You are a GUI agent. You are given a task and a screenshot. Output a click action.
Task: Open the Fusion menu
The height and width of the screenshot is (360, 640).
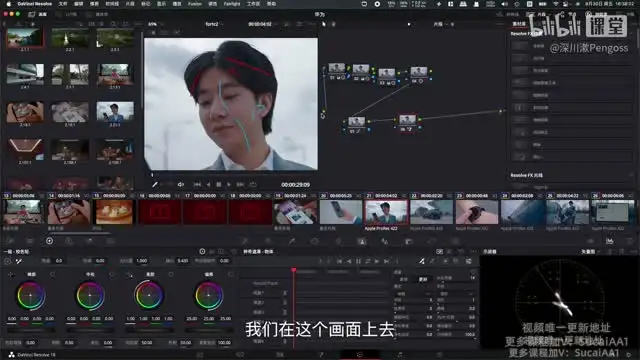(x=195, y=4)
